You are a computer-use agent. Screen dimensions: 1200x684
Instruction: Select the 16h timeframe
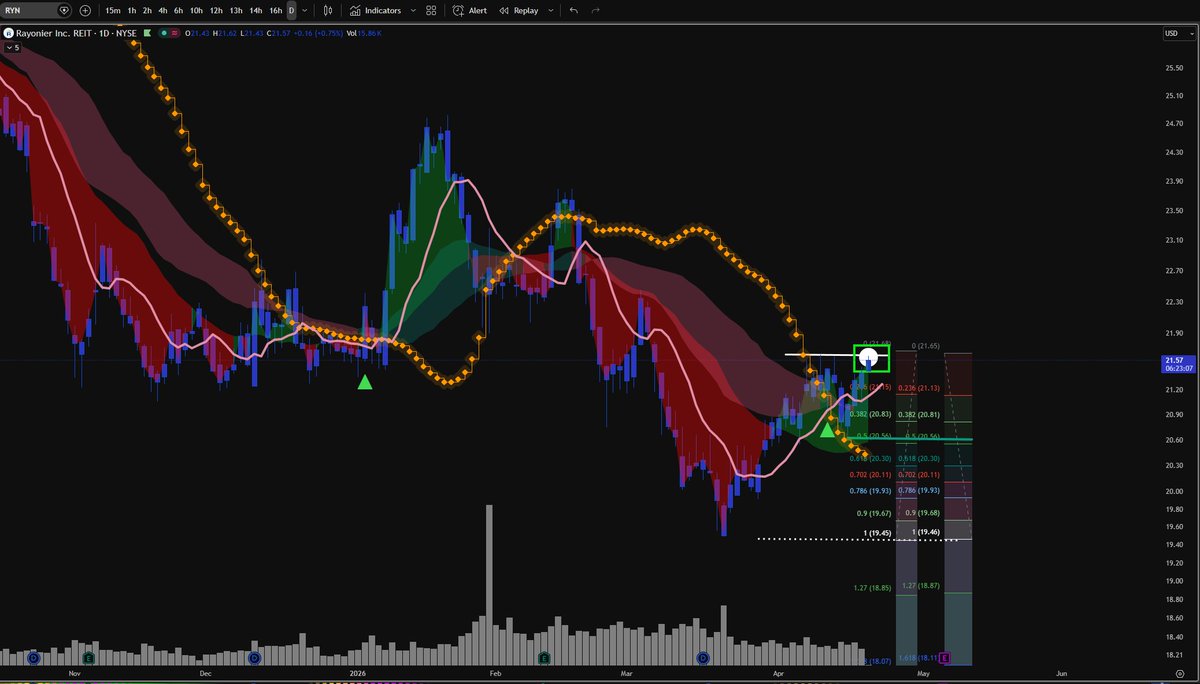click(276, 10)
